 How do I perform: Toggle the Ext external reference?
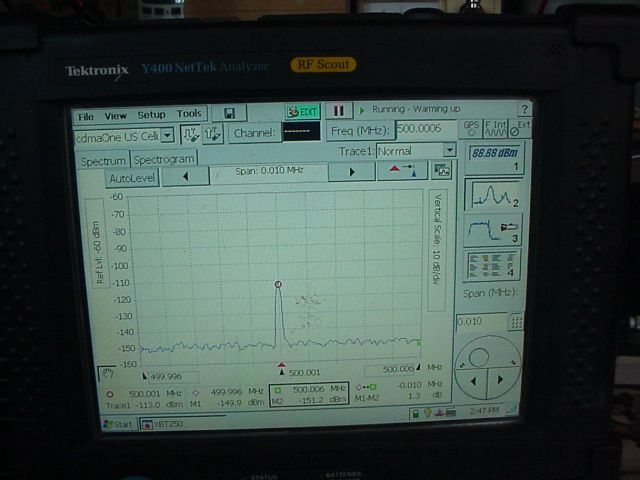(521, 128)
